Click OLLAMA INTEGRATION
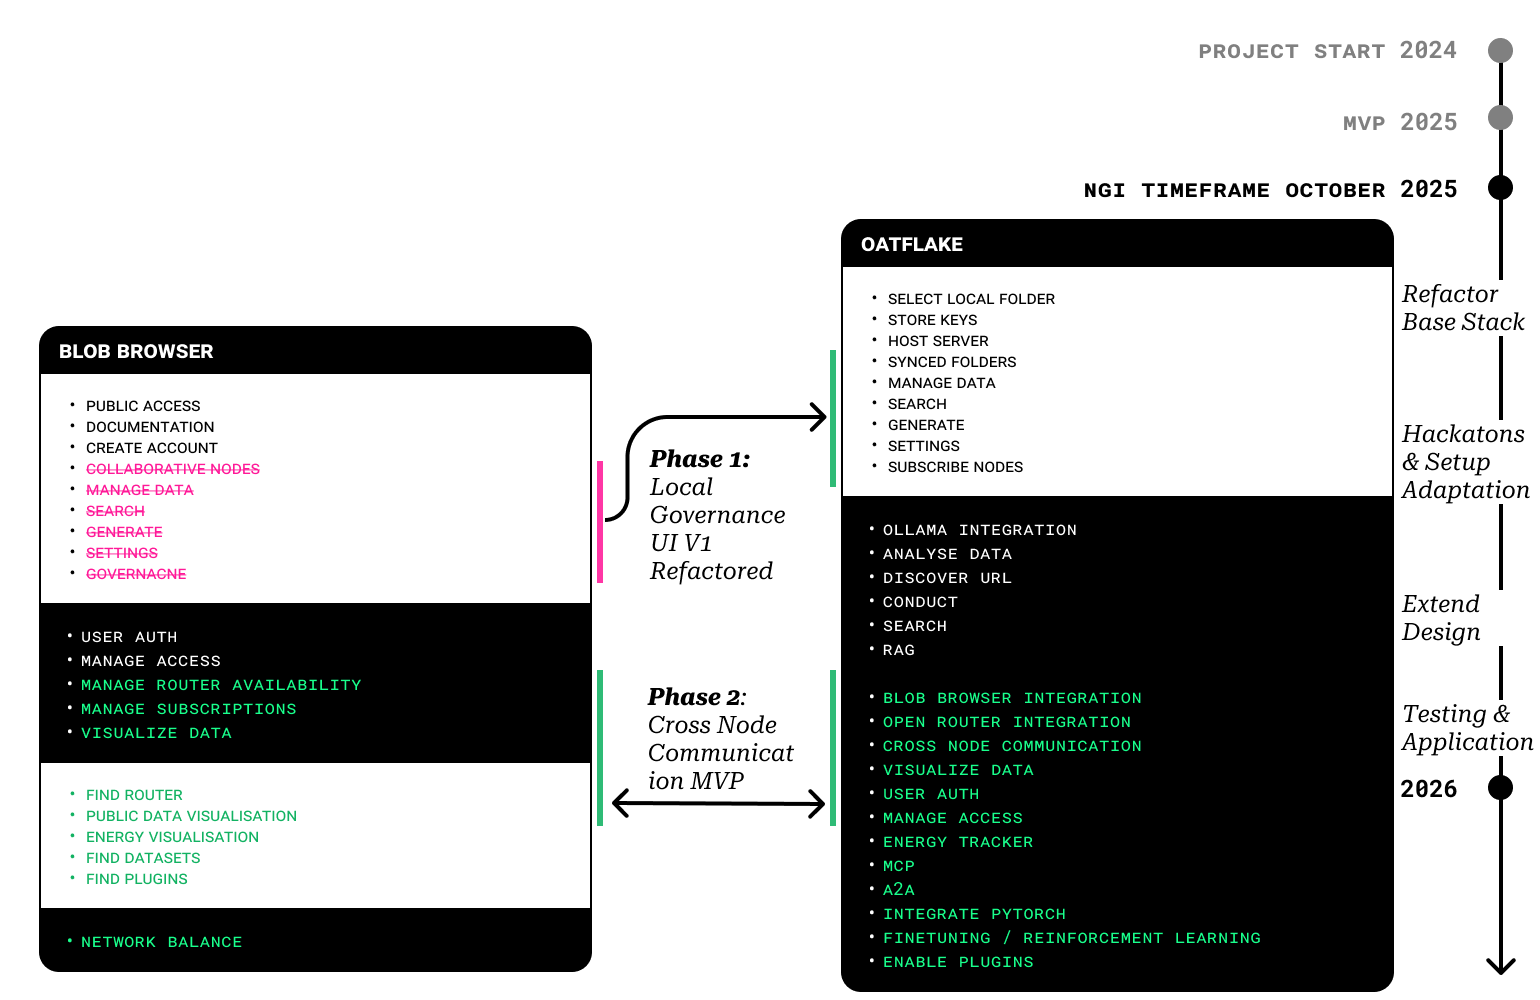1540x1000 pixels. [980, 530]
